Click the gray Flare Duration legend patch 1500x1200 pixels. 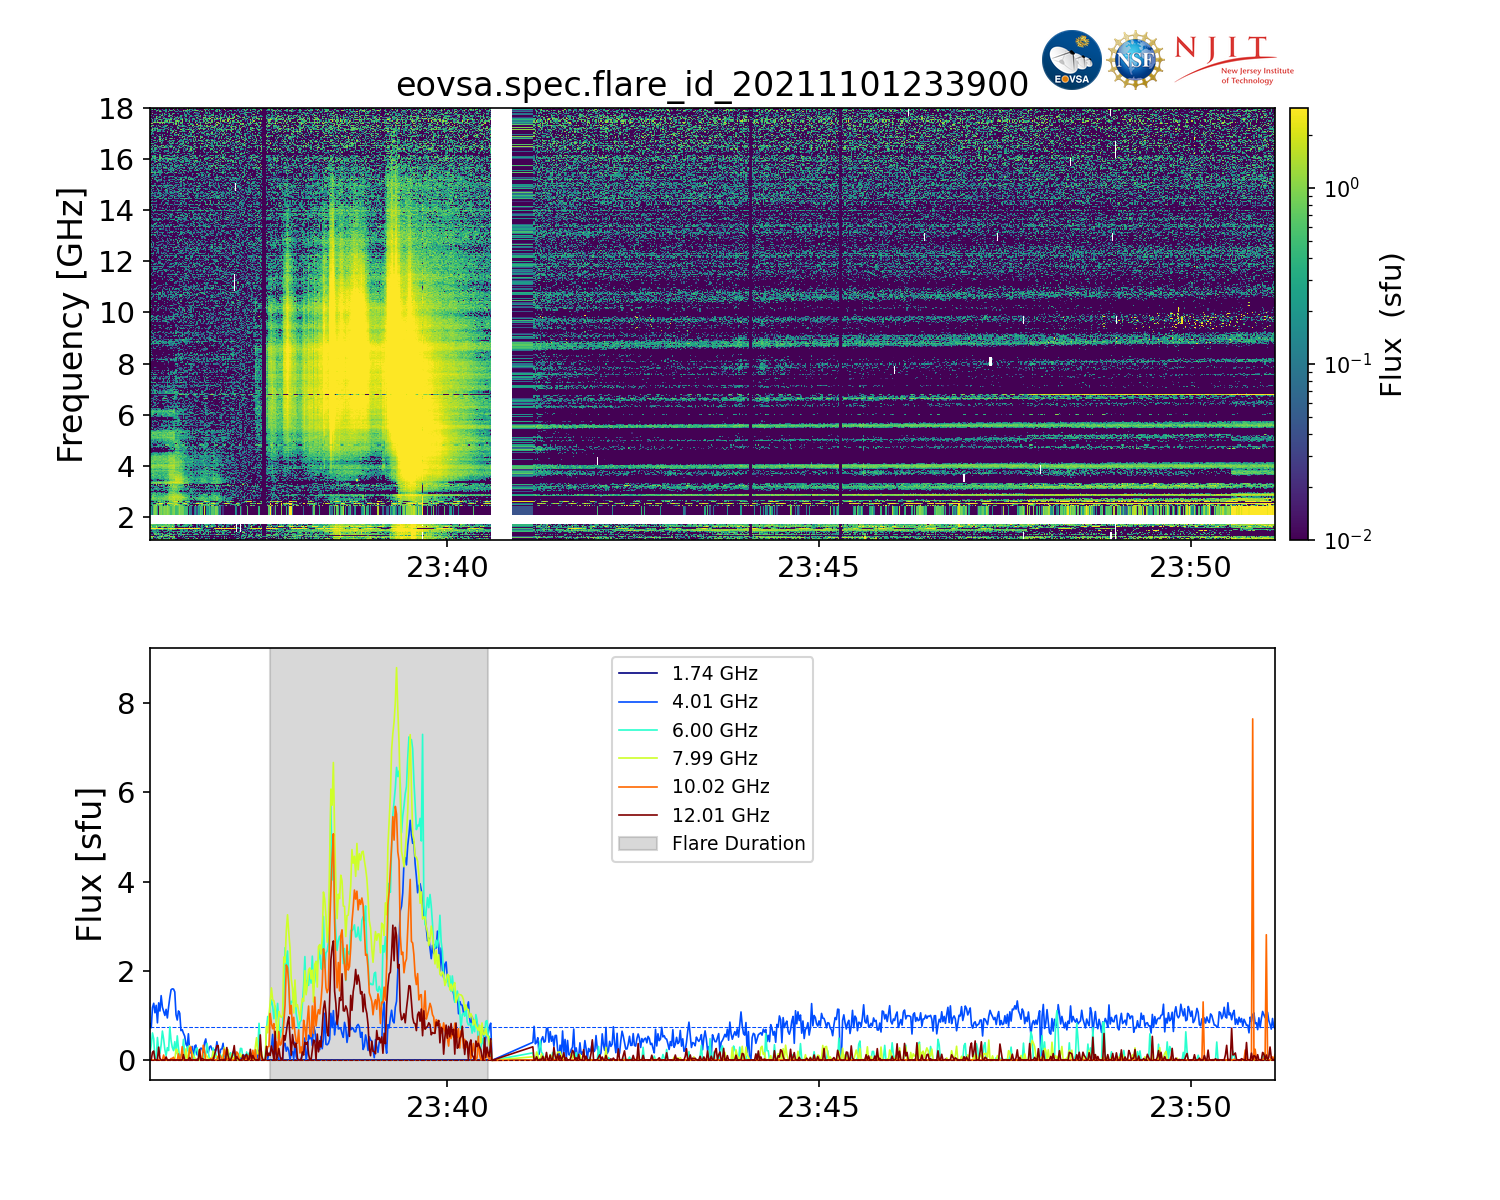638,844
